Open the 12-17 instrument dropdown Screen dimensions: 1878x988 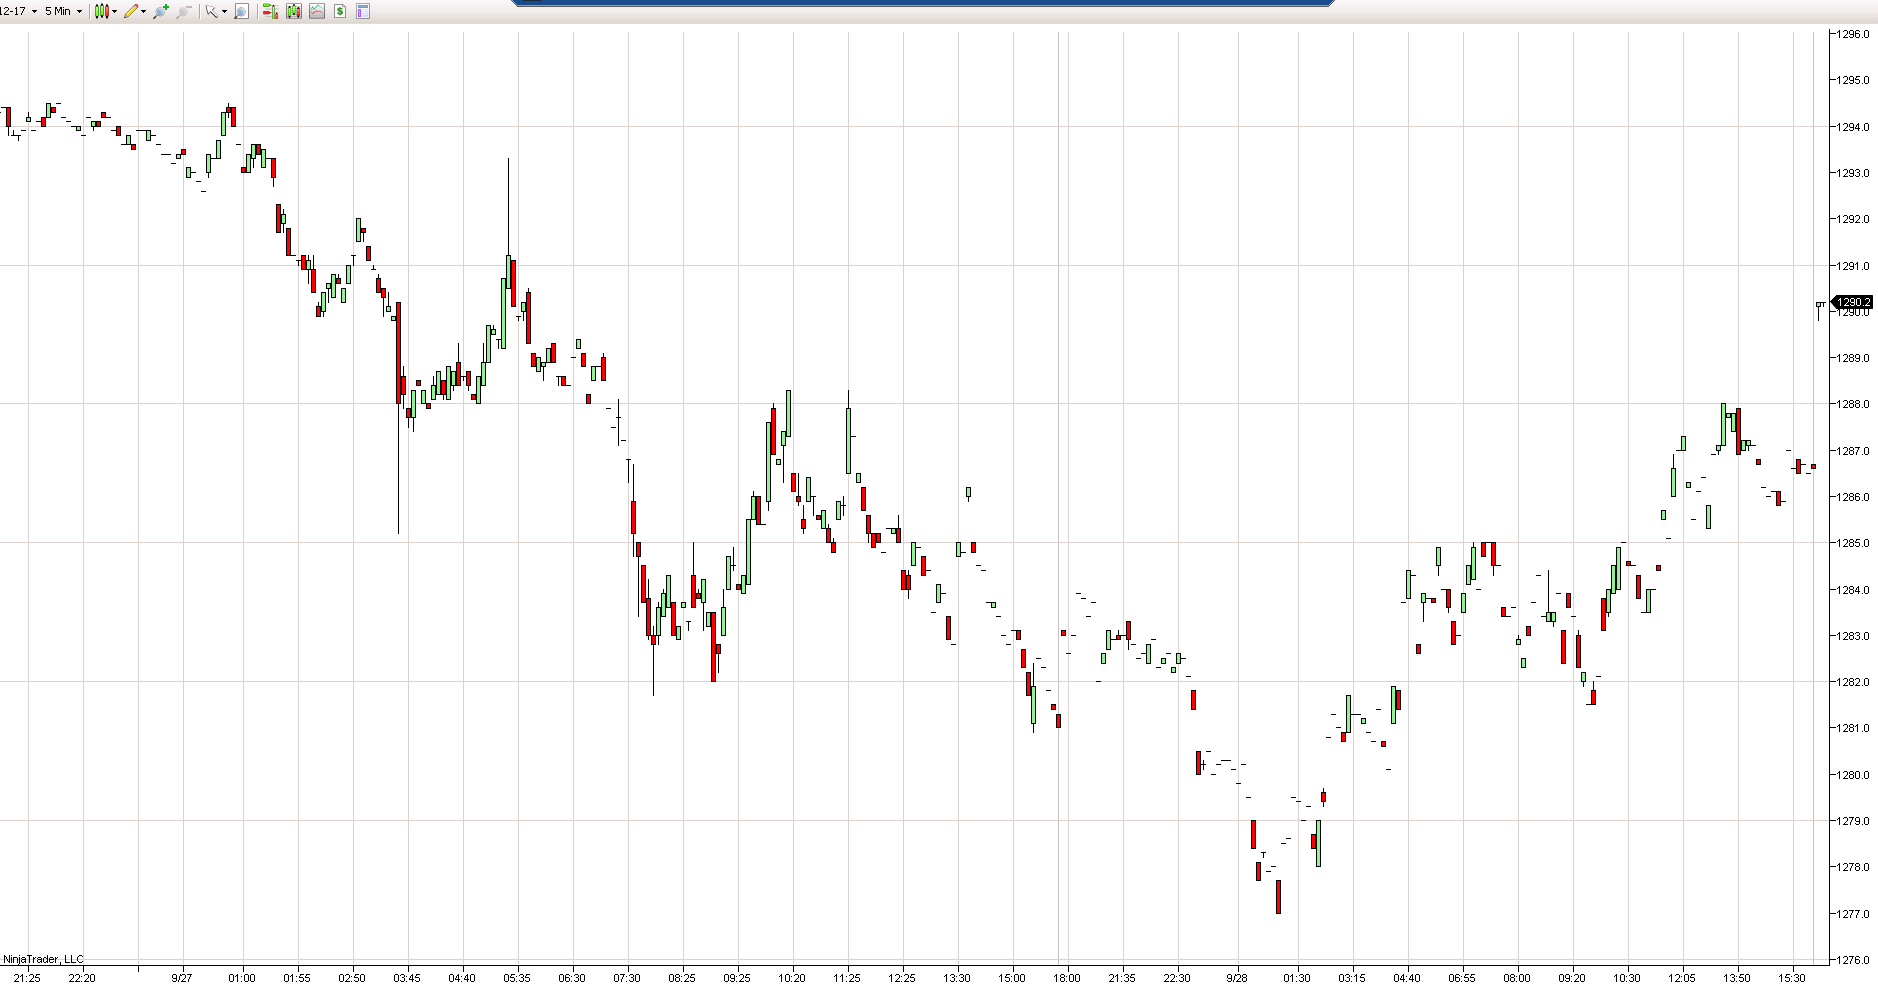pos(19,11)
